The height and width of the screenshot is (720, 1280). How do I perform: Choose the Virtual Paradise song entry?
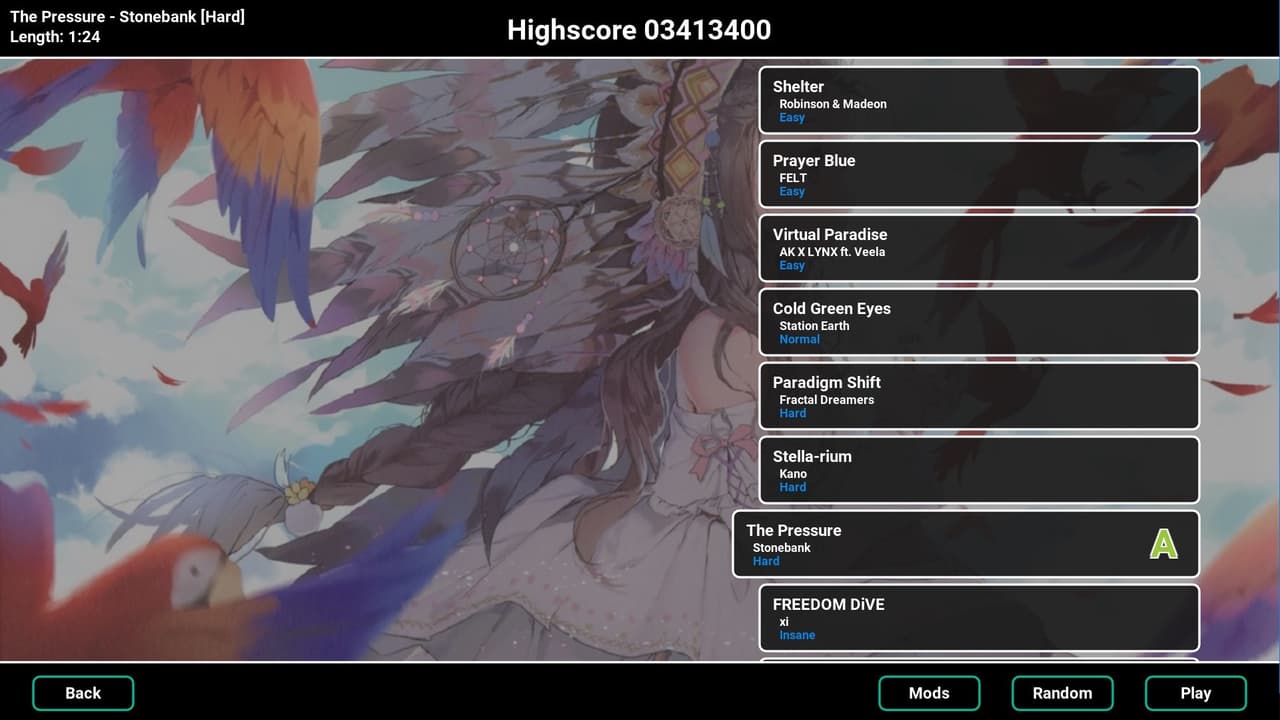pos(979,248)
